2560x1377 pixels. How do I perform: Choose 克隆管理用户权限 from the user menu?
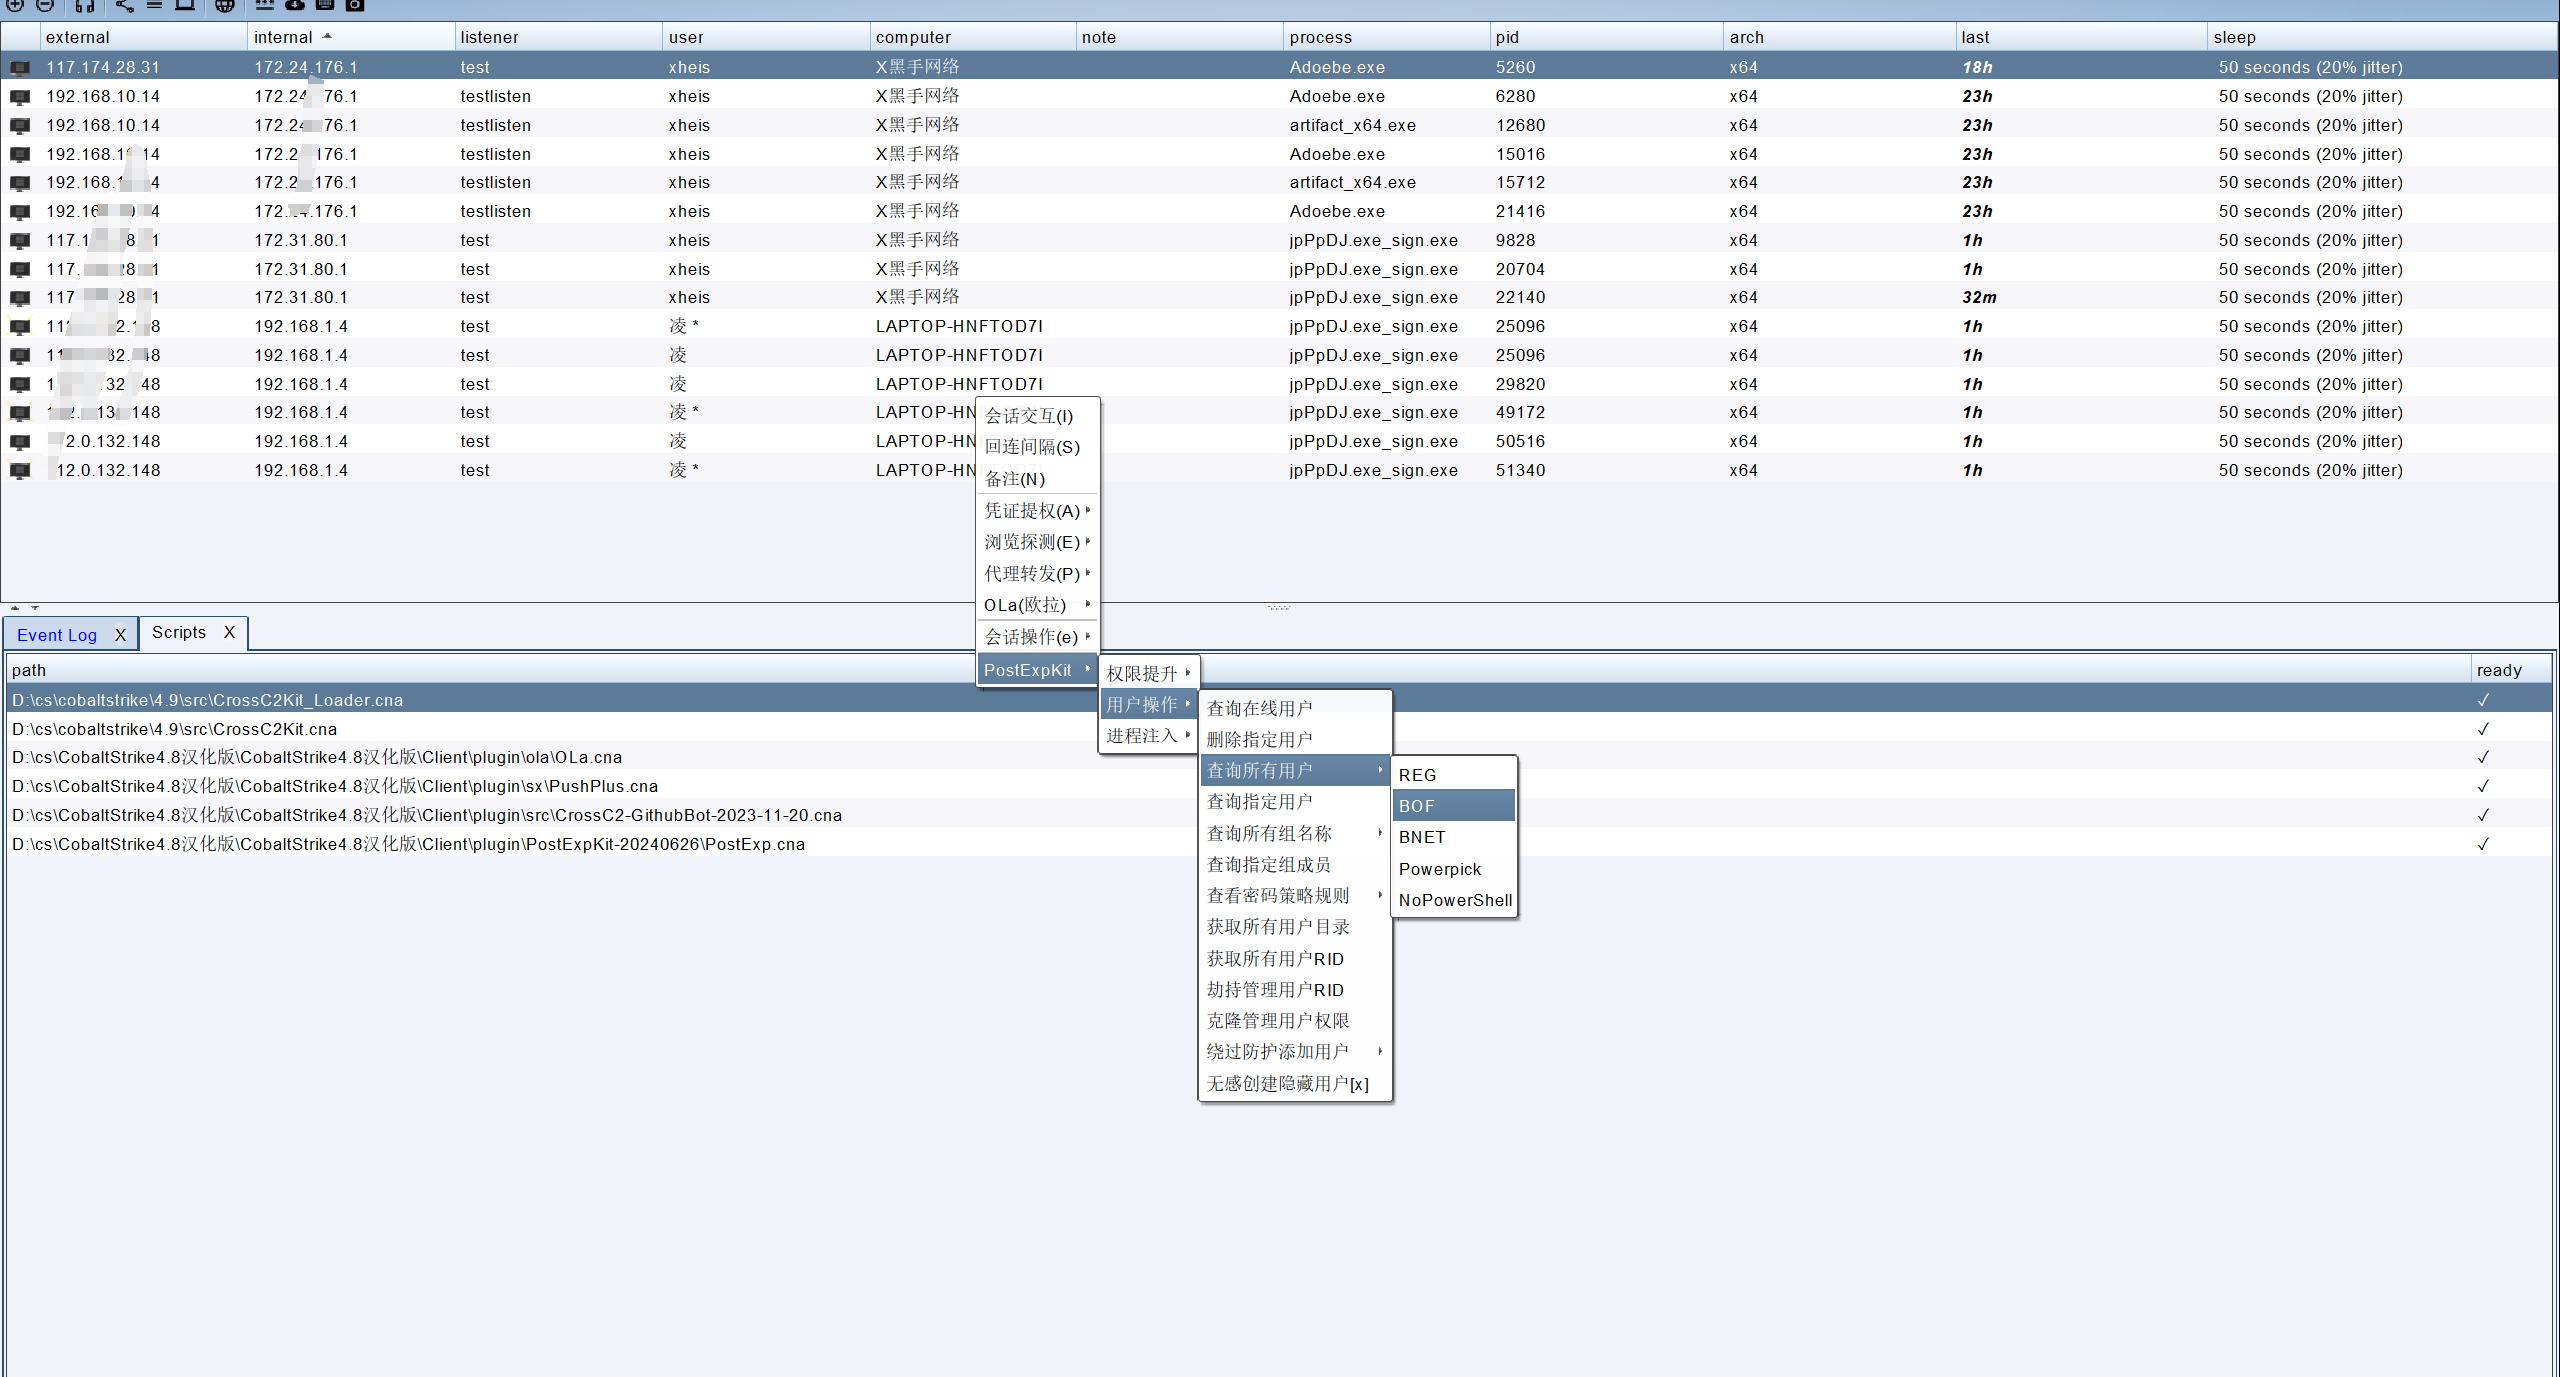[x=1295, y=1021]
